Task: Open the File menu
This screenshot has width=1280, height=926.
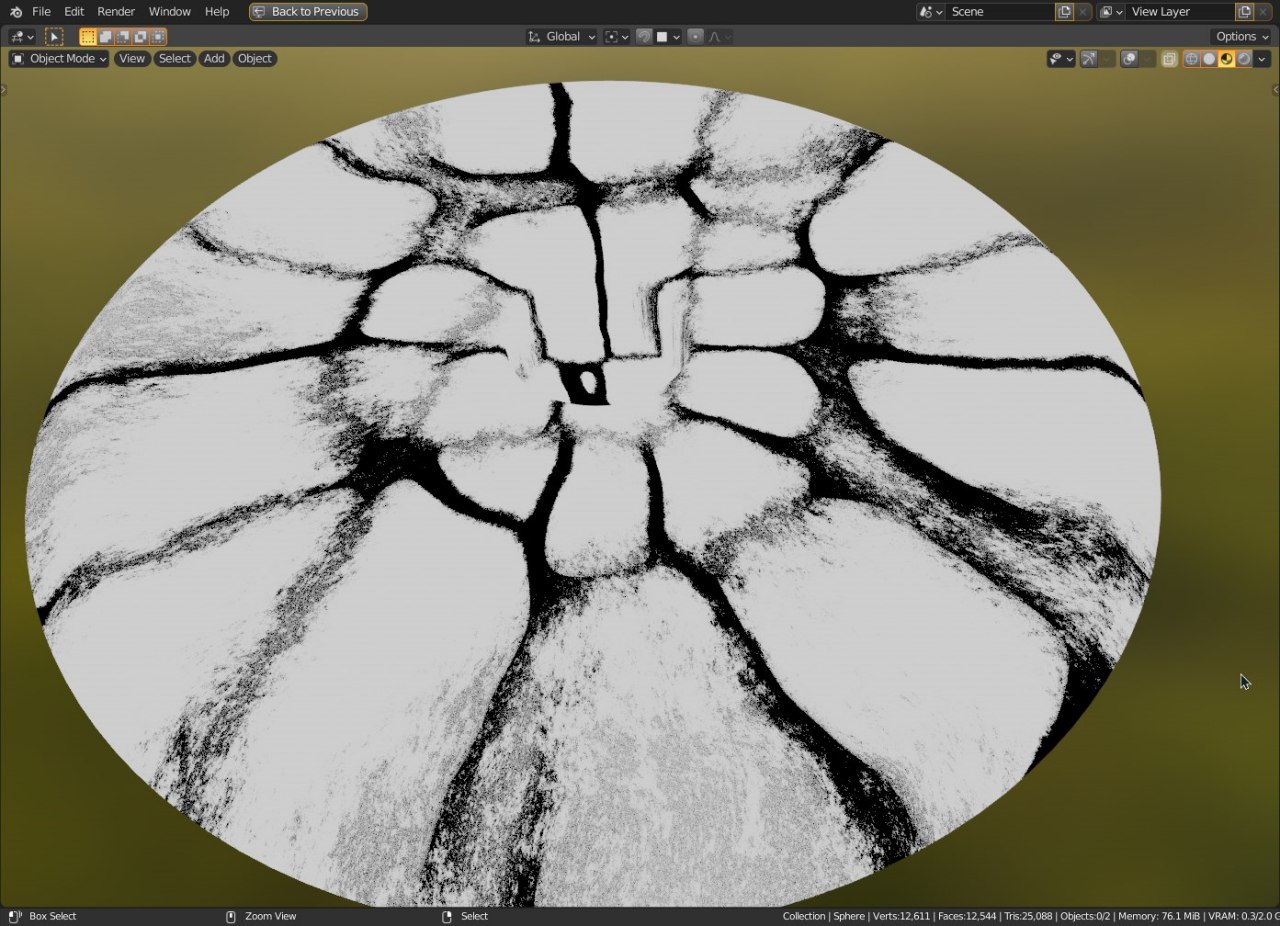Action: [x=41, y=12]
